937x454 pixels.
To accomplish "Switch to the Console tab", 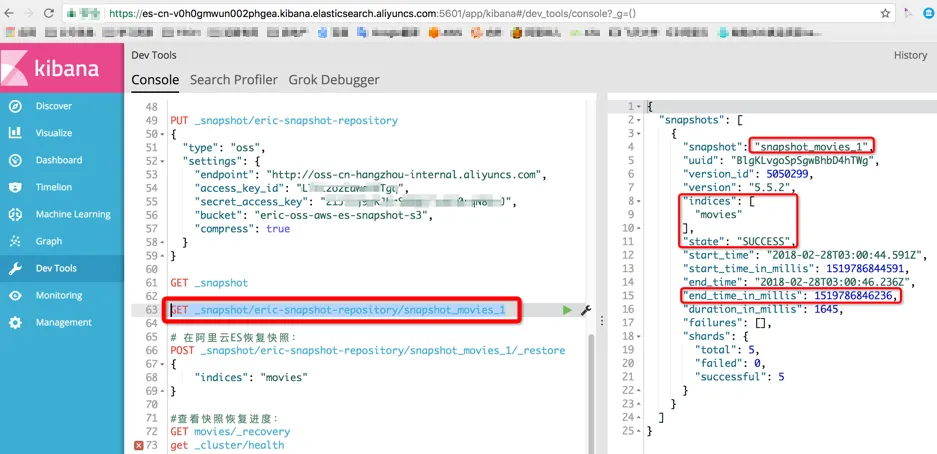I will tap(155, 79).
